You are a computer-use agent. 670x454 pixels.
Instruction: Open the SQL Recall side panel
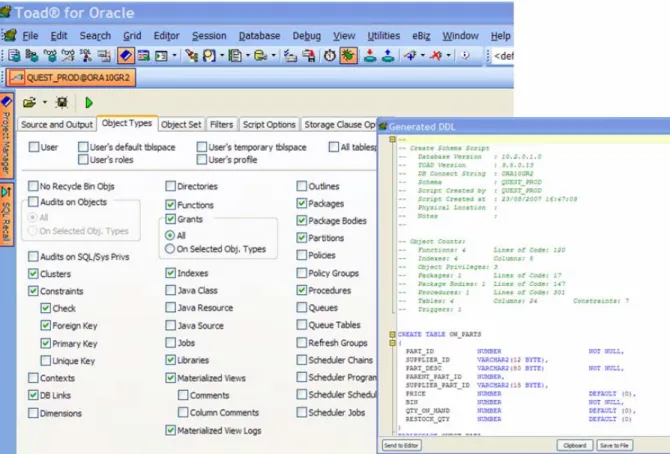point(6,215)
